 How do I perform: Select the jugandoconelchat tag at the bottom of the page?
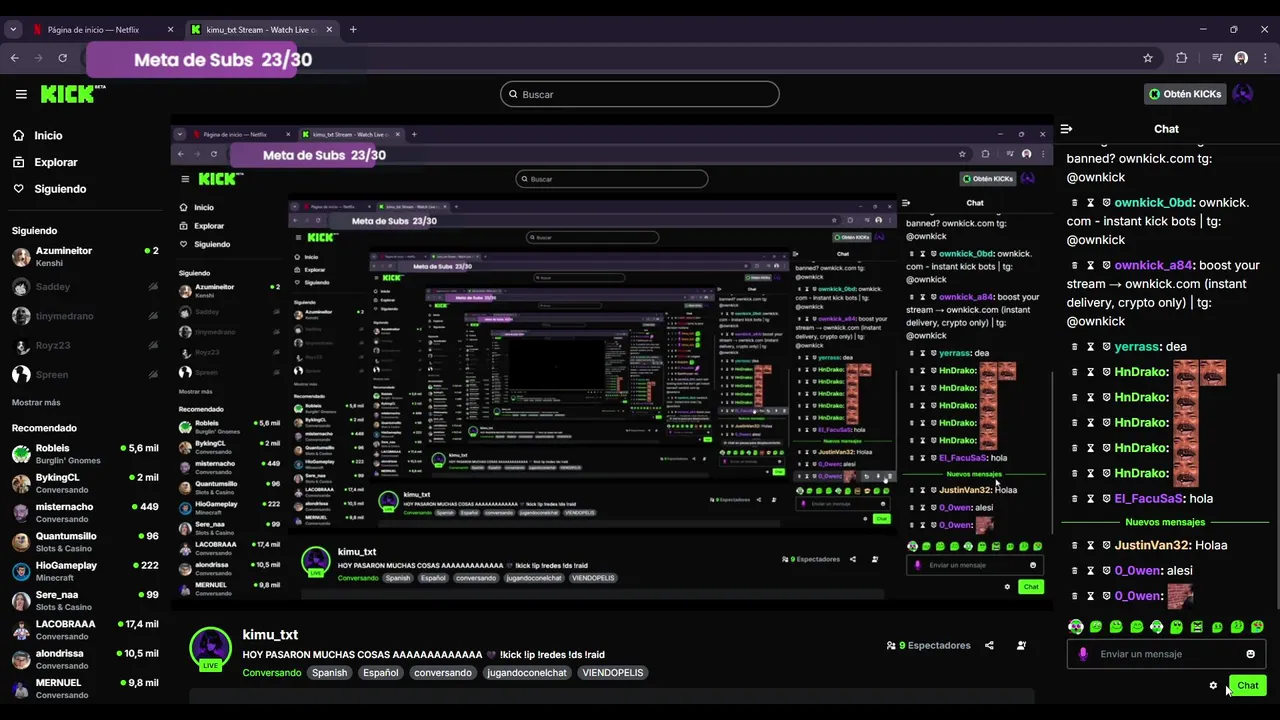[x=527, y=673]
